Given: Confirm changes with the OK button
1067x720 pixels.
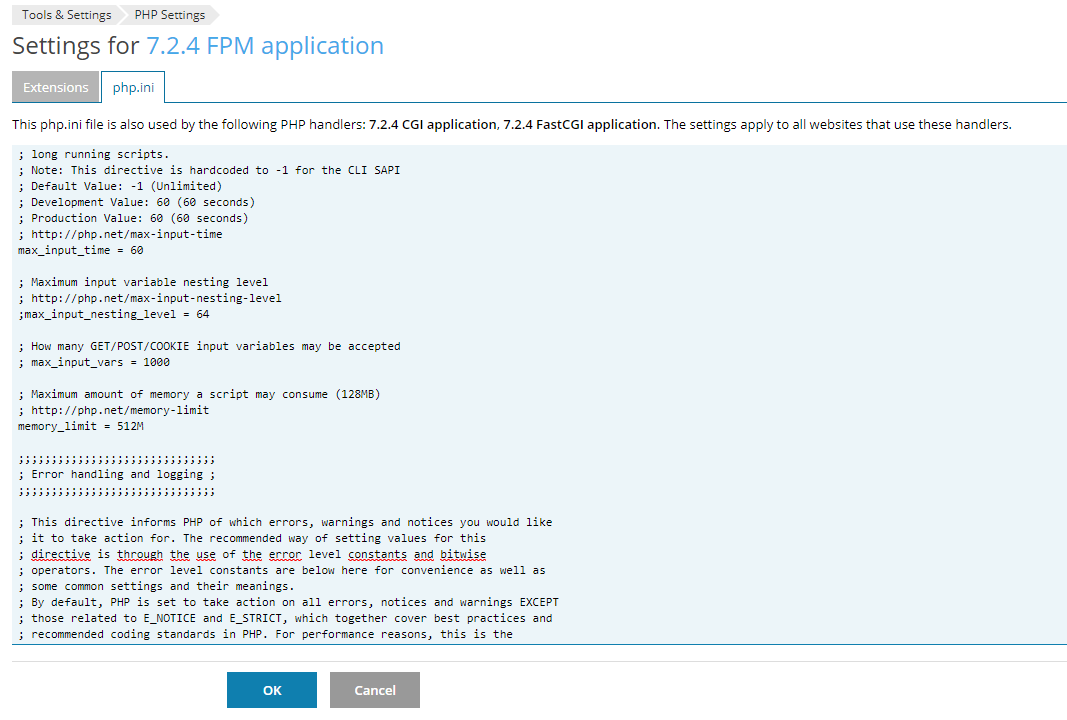Looking at the screenshot, I should [x=272, y=690].
